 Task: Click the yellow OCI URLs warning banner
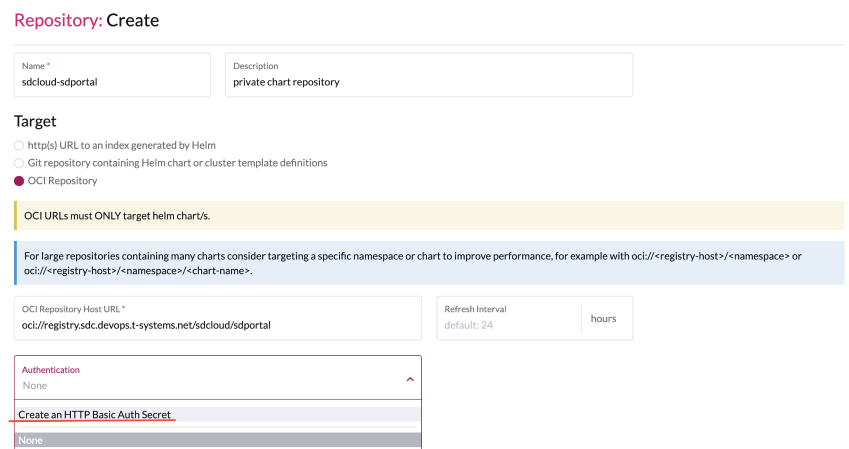(x=428, y=216)
